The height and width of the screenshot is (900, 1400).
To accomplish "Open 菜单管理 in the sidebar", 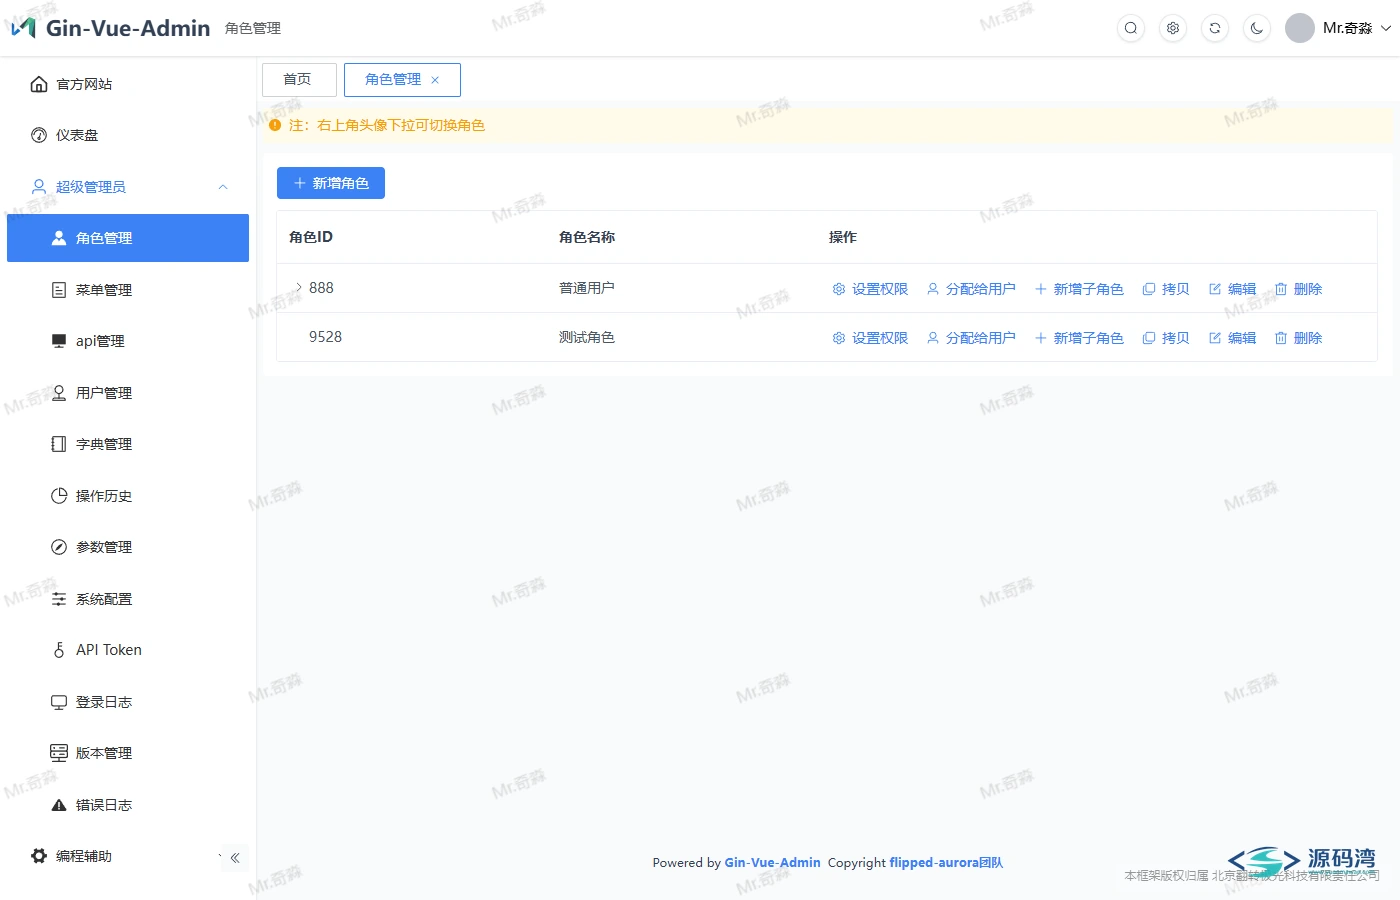I will [x=128, y=290].
